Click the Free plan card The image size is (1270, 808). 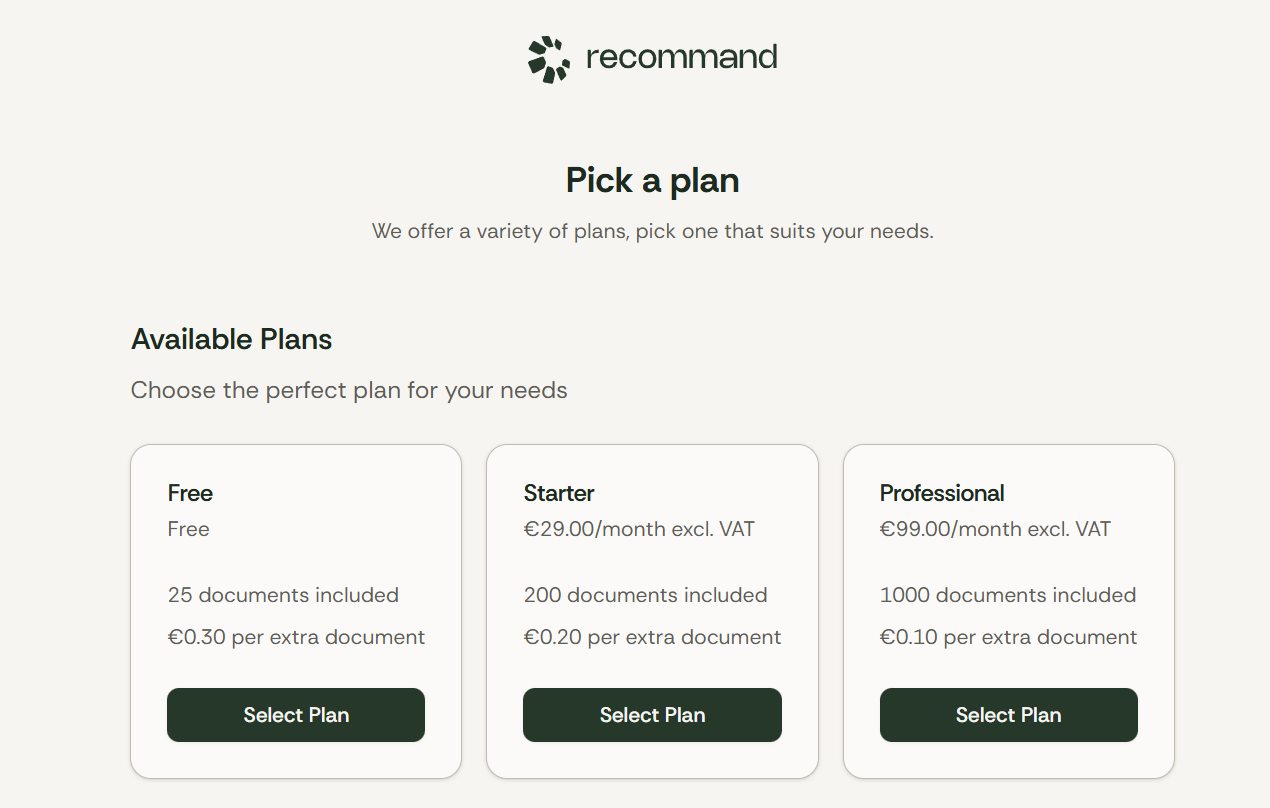295,560
